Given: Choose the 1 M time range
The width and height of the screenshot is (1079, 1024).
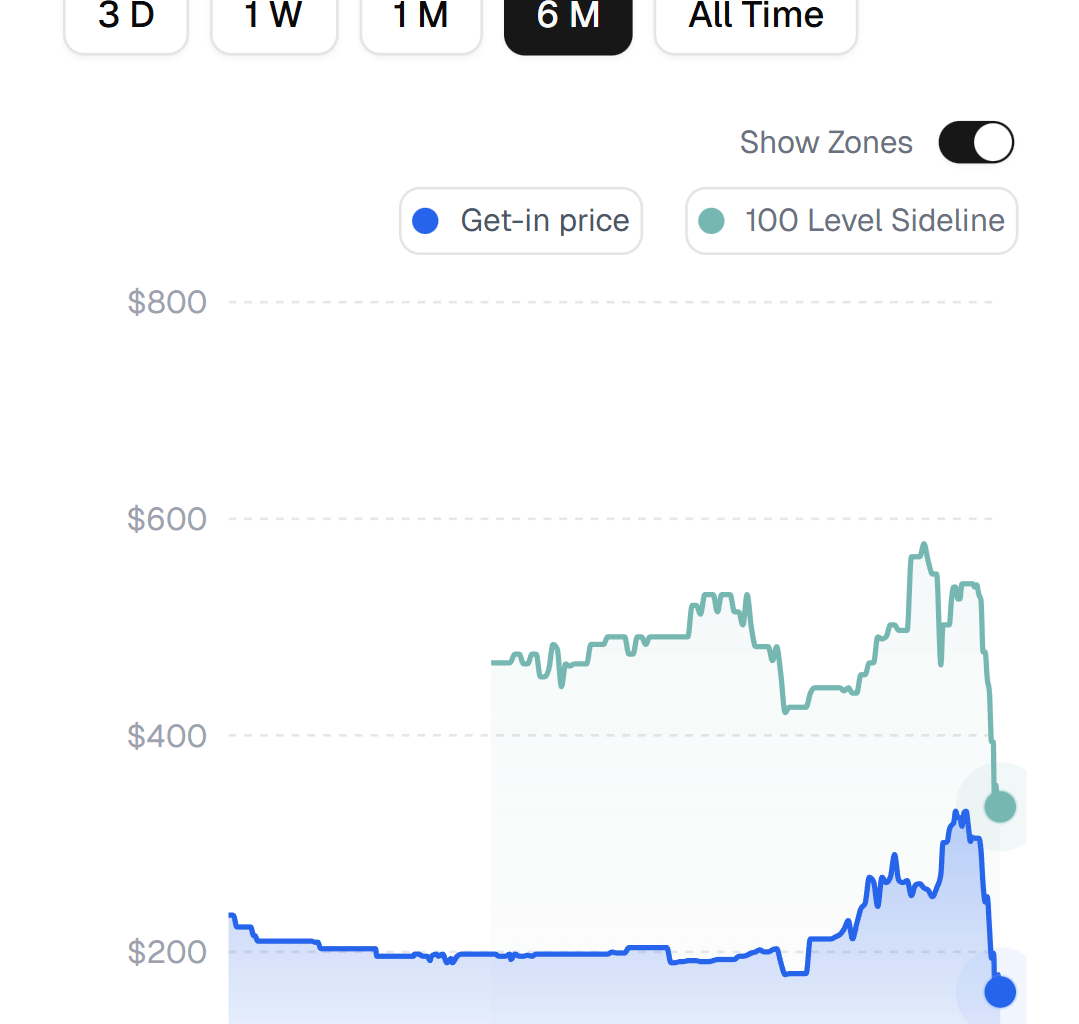Looking at the screenshot, I should pos(421,18).
